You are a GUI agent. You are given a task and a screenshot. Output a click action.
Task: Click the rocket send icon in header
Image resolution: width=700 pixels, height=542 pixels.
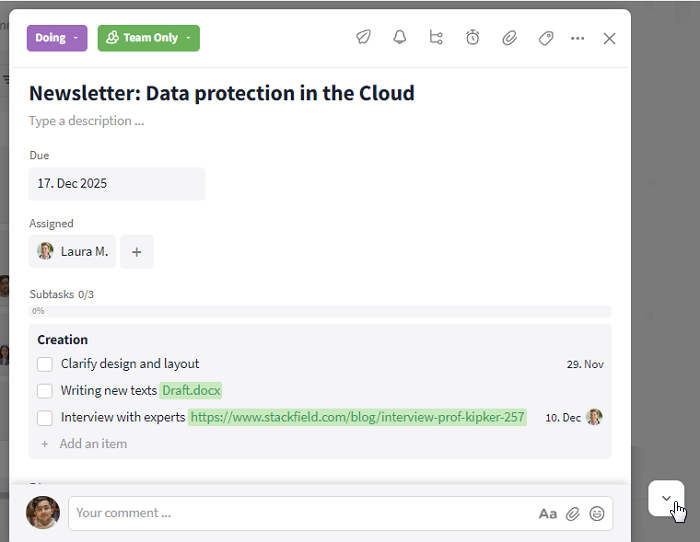tap(363, 38)
